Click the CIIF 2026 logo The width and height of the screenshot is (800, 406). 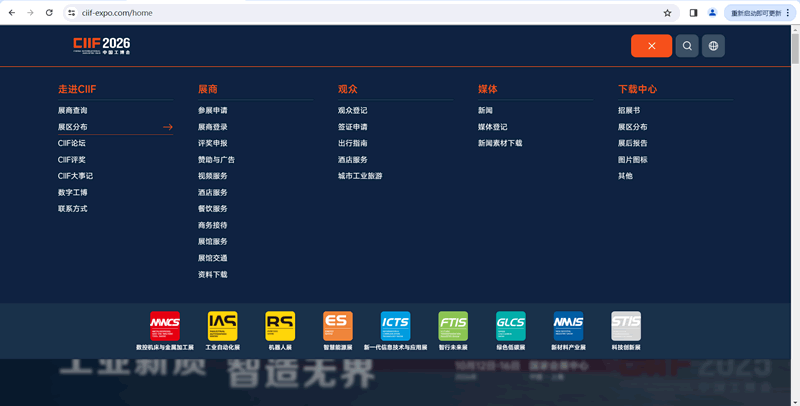(101, 45)
